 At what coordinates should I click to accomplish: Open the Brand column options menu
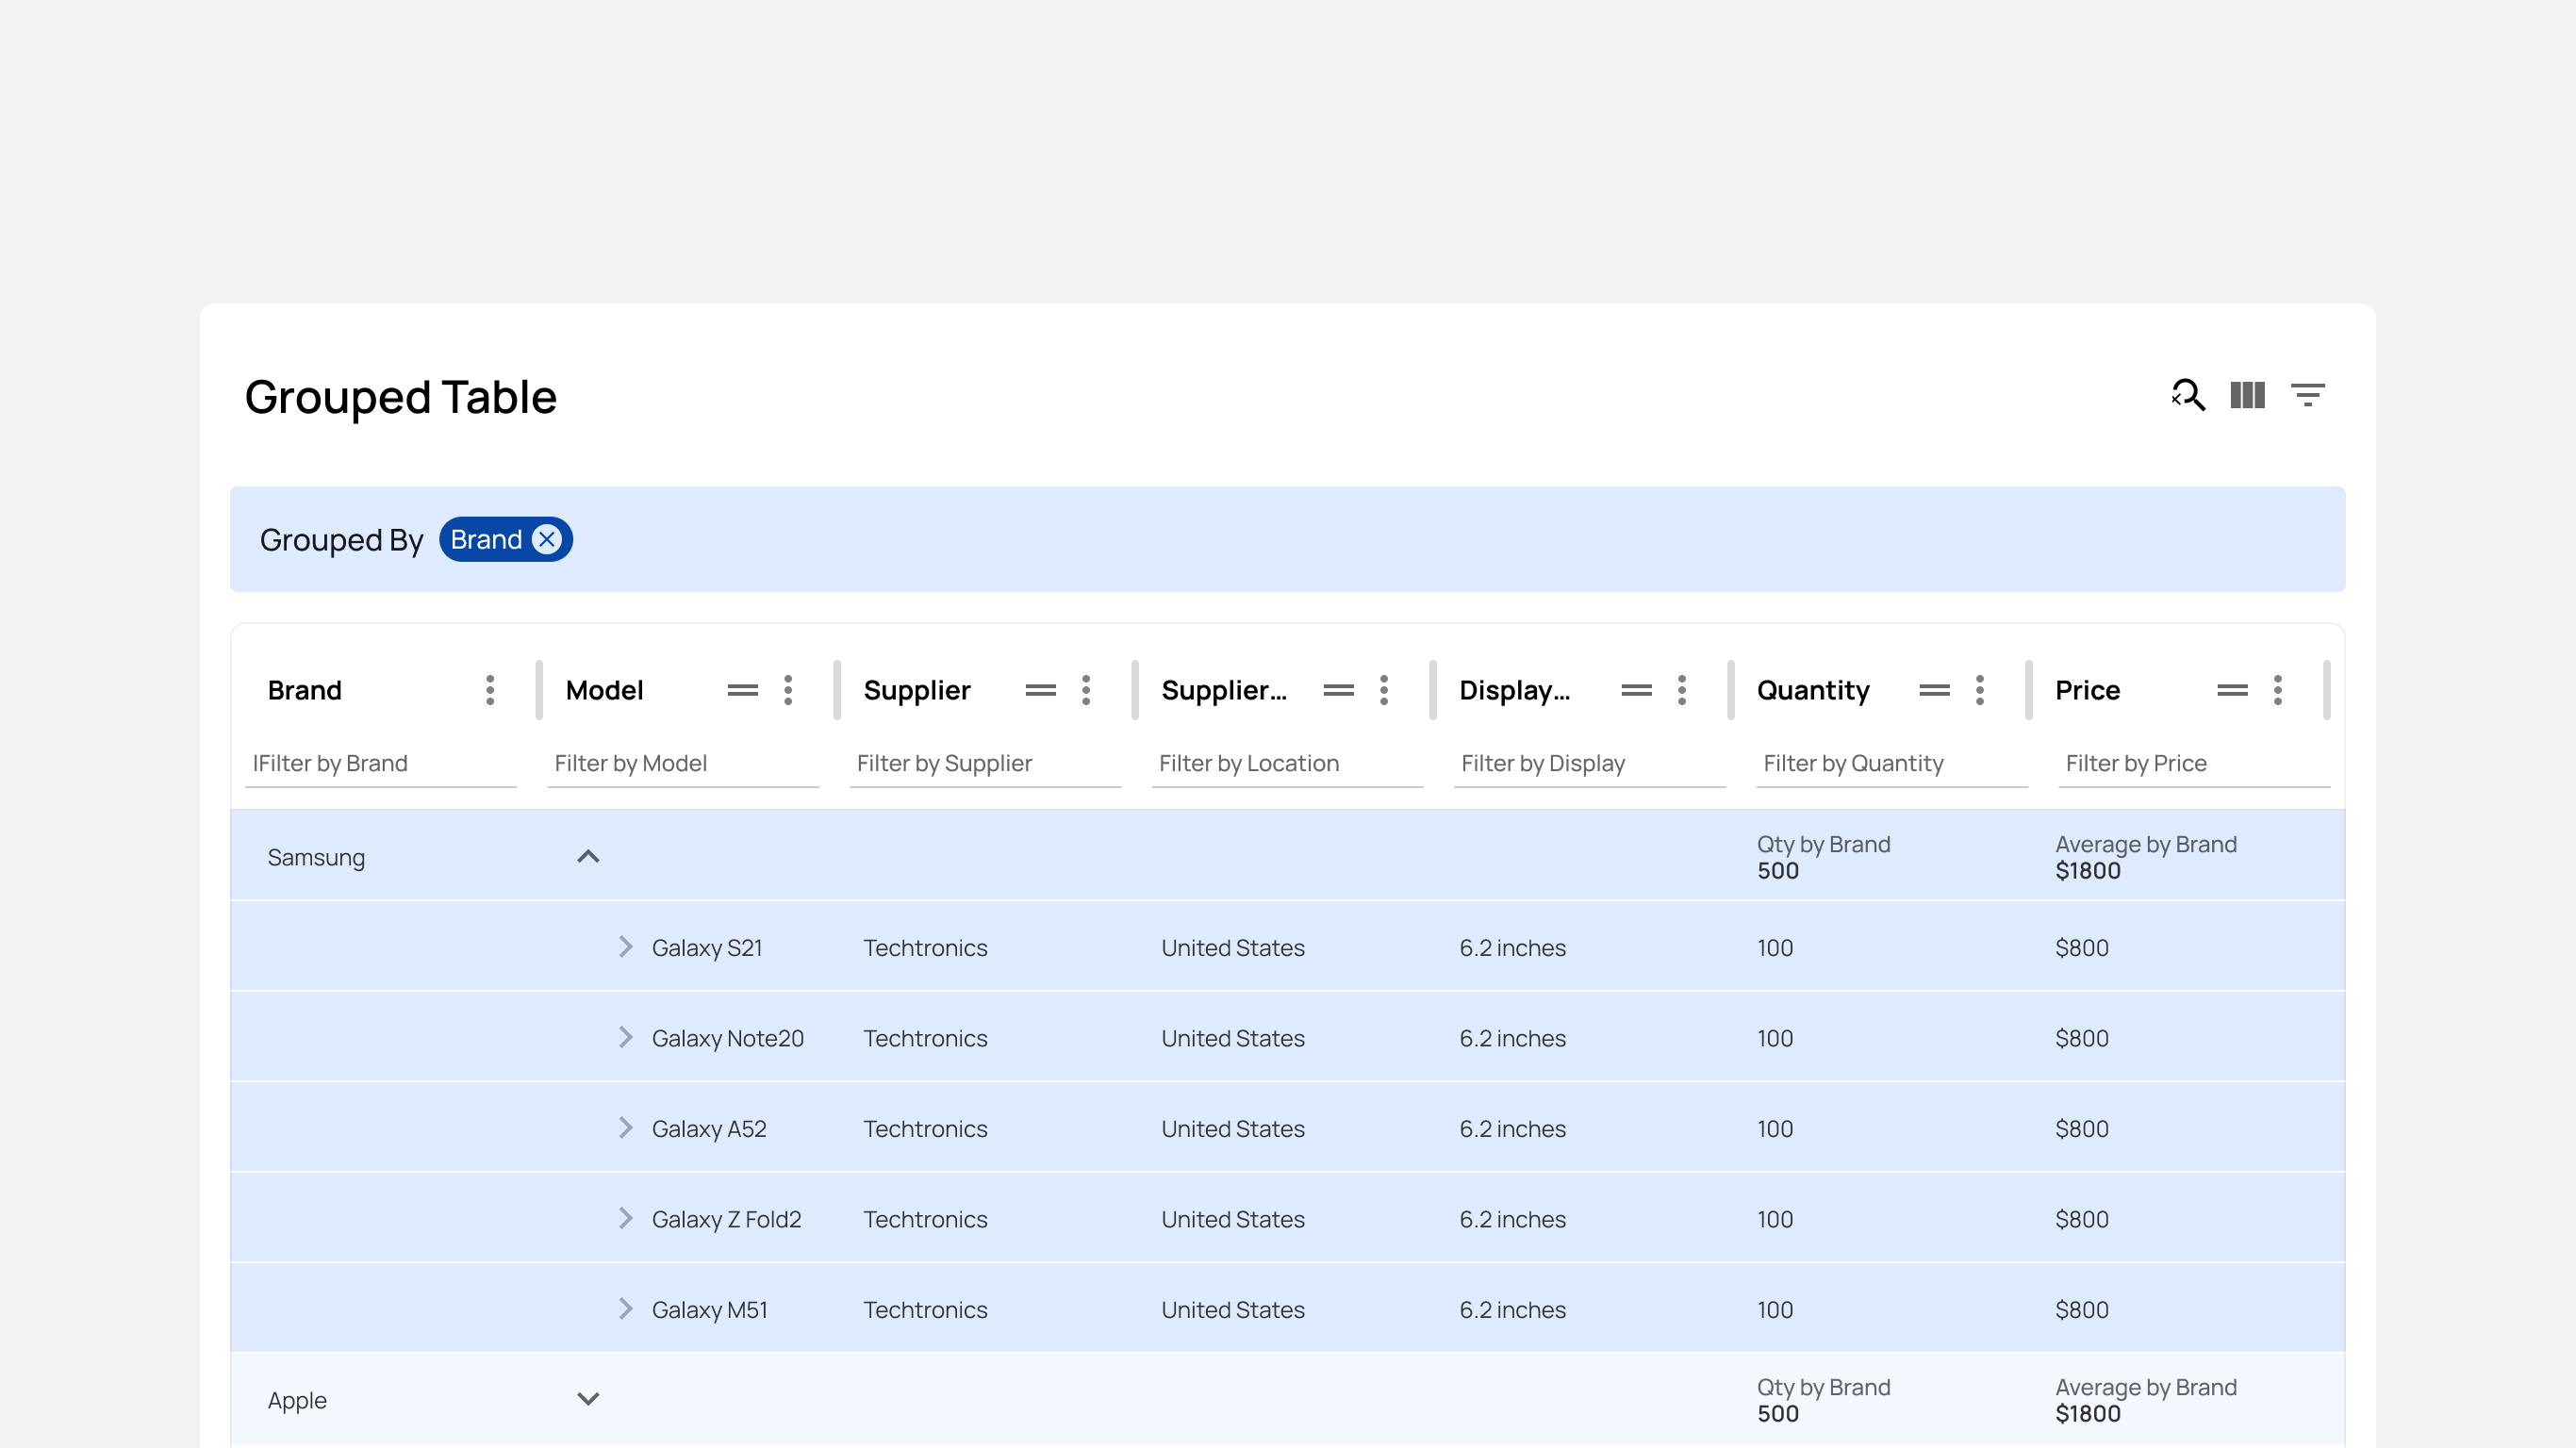tap(490, 690)
